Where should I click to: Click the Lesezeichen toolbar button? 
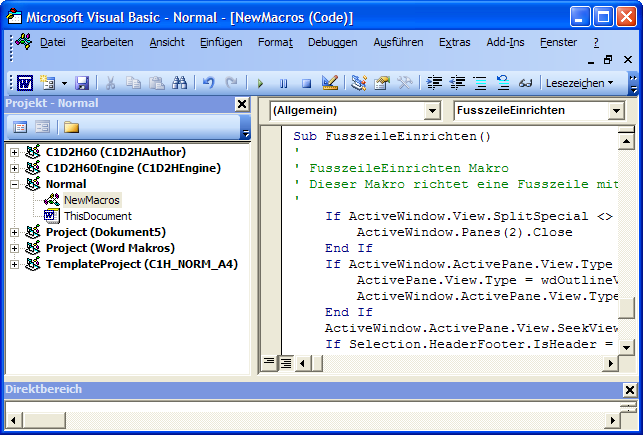(579, 83)
